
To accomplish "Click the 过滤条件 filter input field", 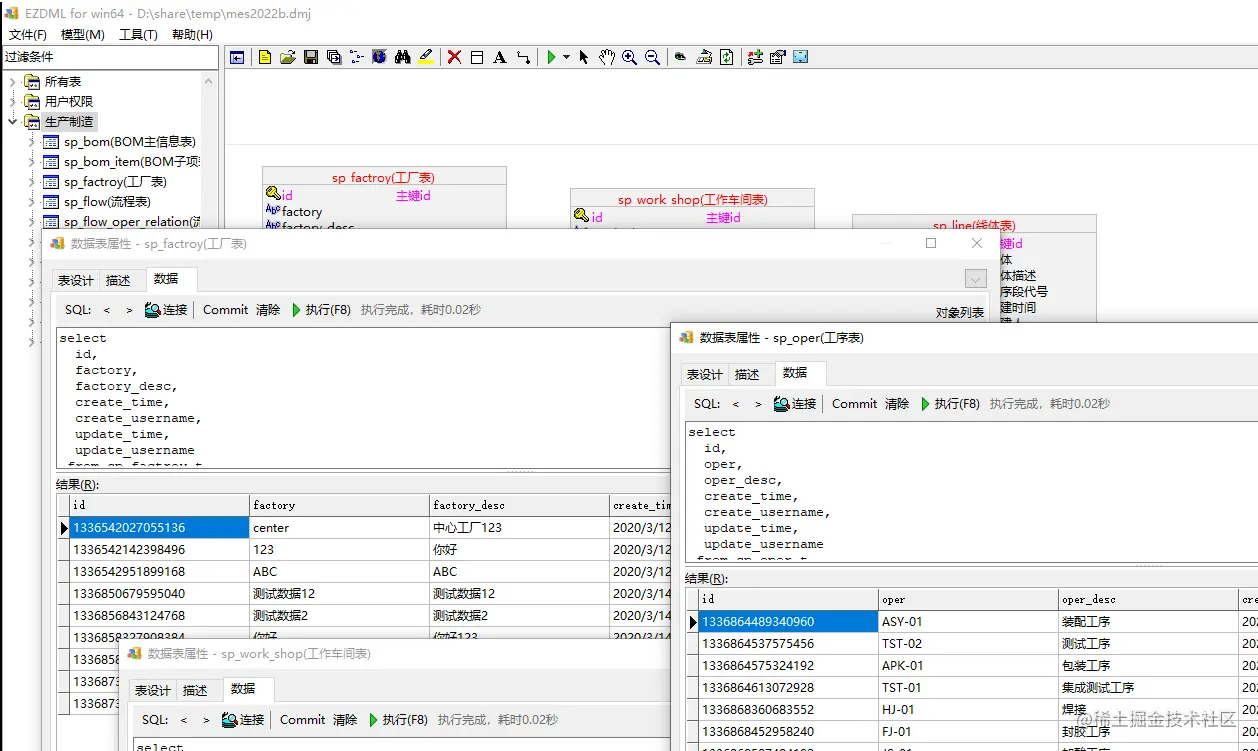I will click(109, 58).
